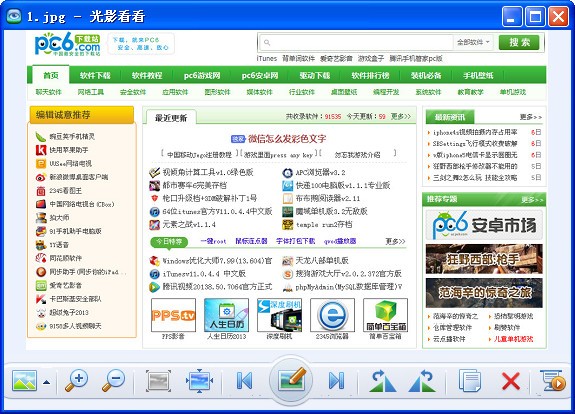Click the temple run2存档 entry
575x414 pixels.
pyautogui.click(x=324, y=224)
